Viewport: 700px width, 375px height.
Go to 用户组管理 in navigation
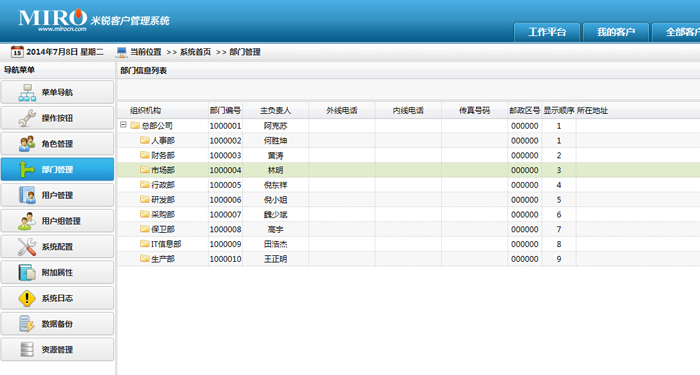(57, 221)
